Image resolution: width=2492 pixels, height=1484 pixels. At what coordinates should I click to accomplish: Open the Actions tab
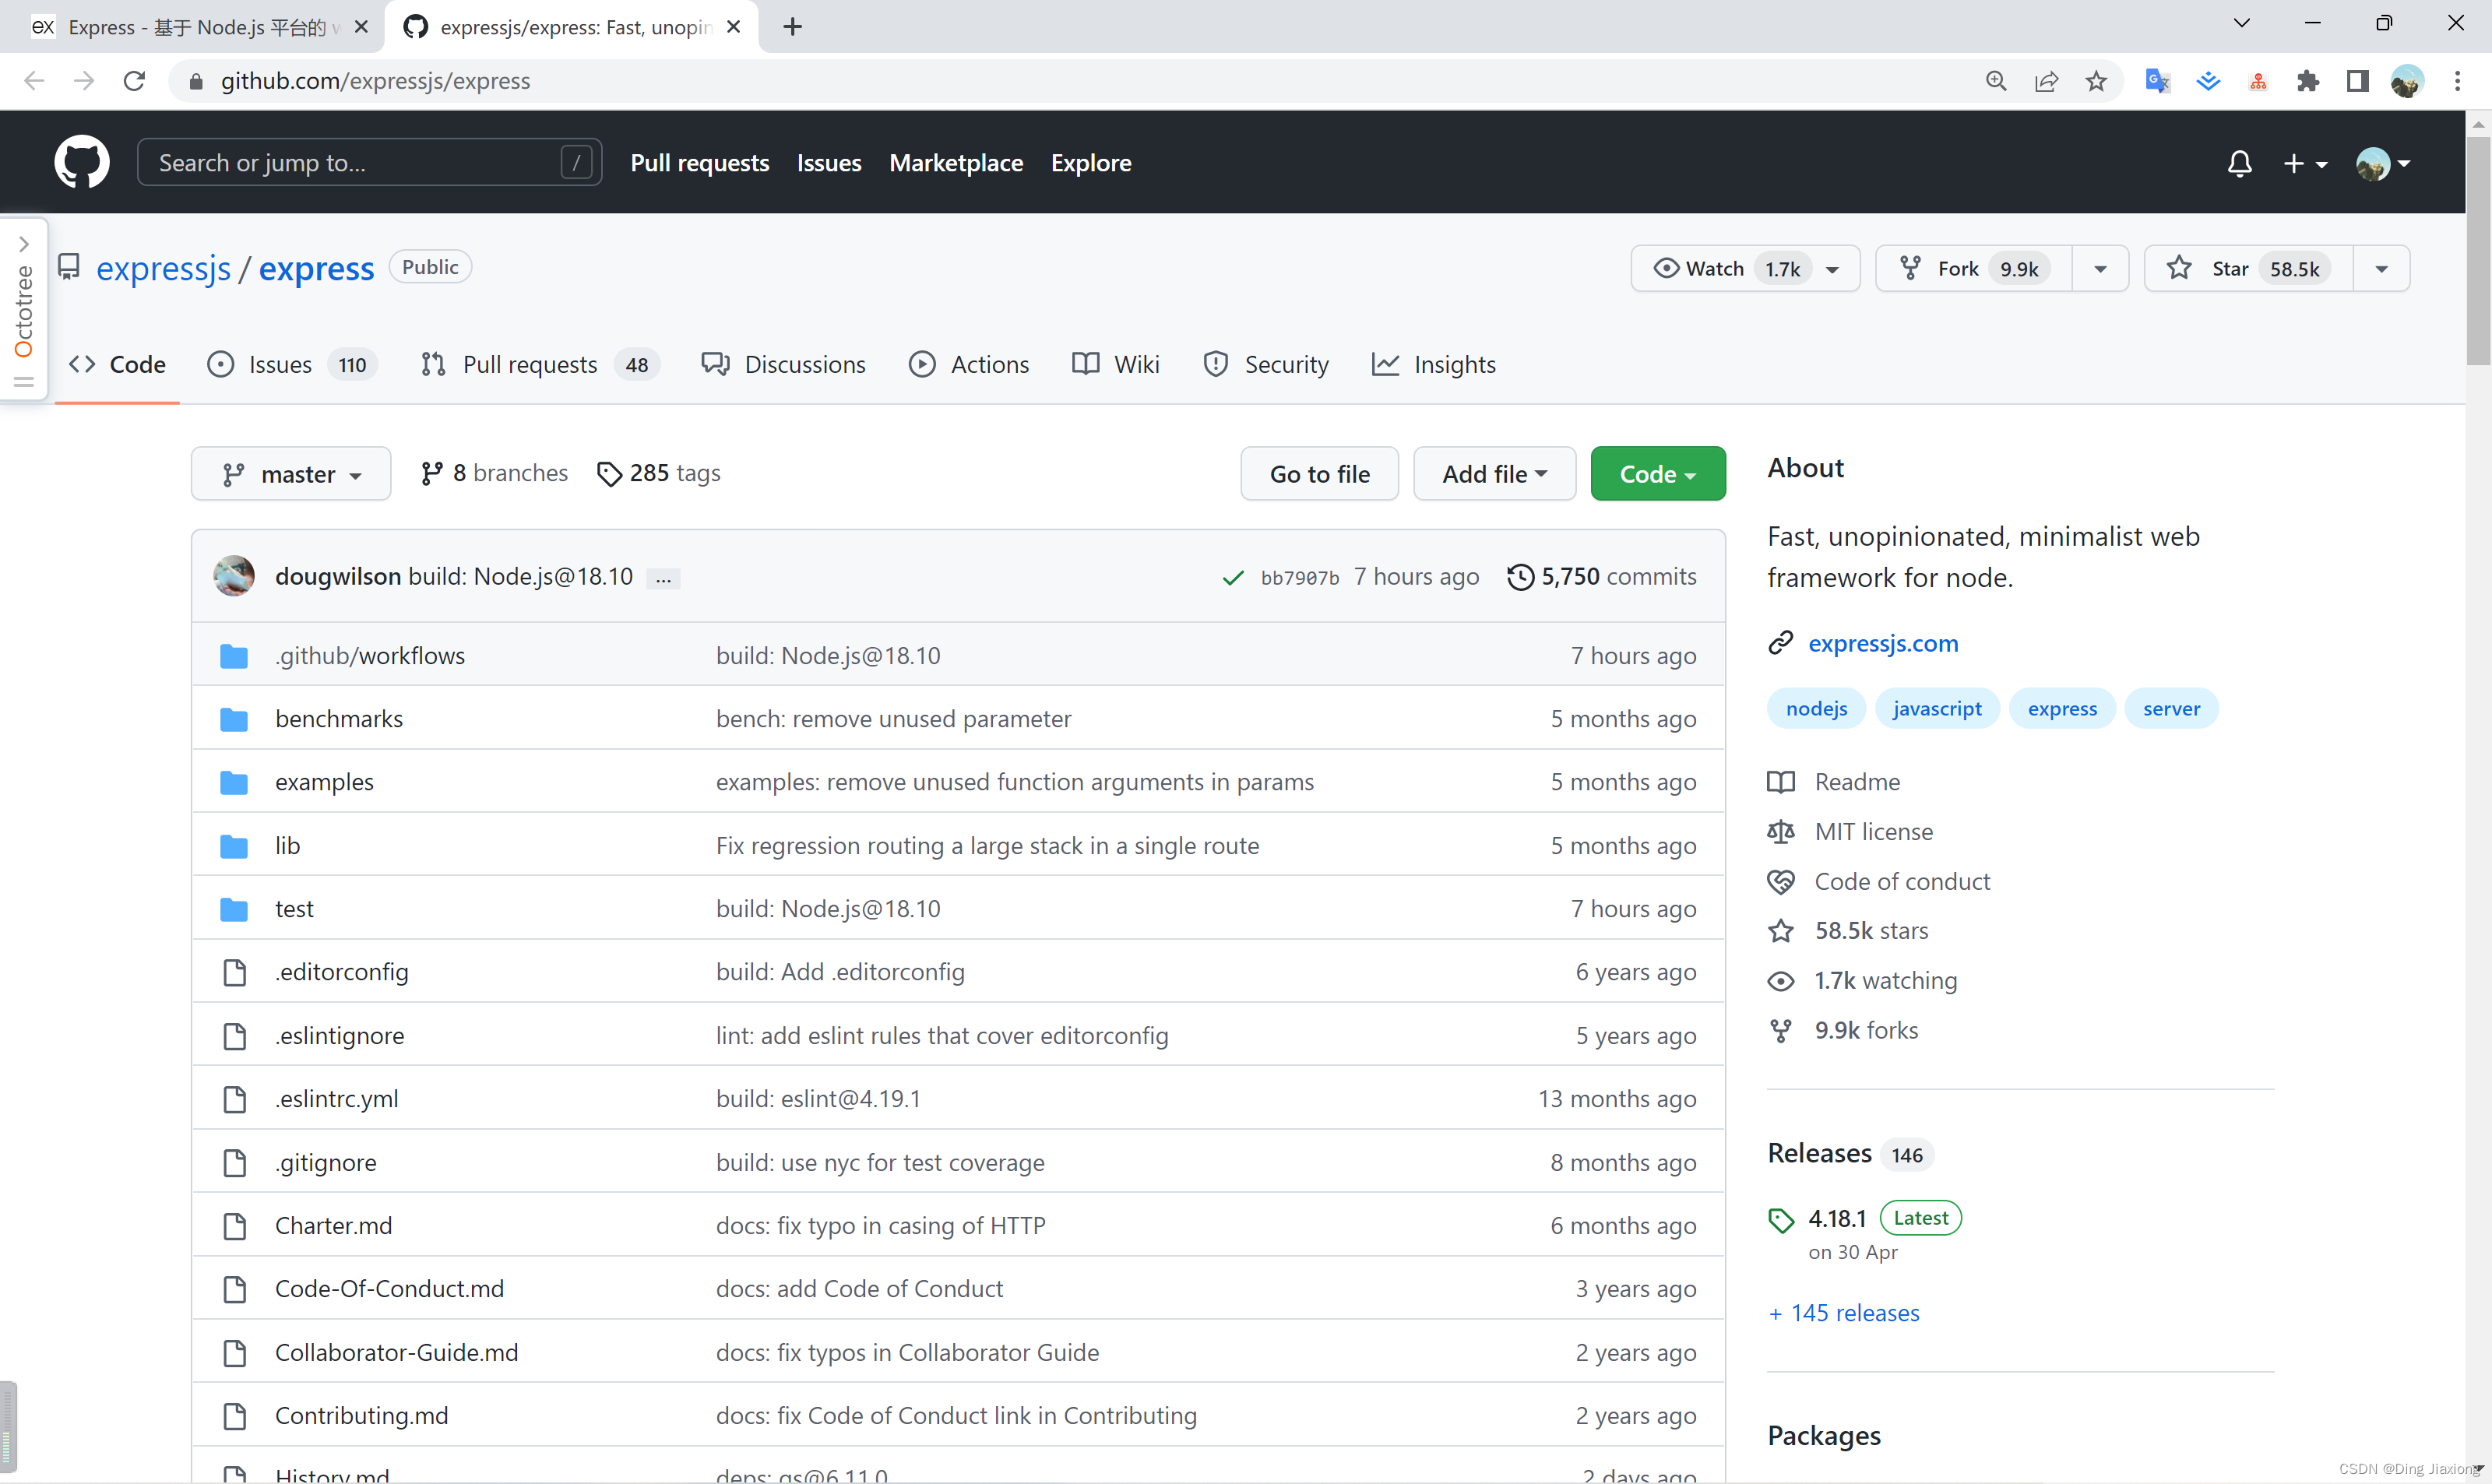pyautogui.click(x=968, y=364)
